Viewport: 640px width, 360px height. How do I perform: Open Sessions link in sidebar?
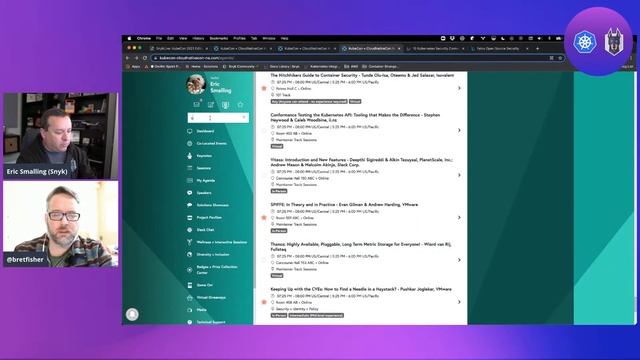(x=204, y=168)
